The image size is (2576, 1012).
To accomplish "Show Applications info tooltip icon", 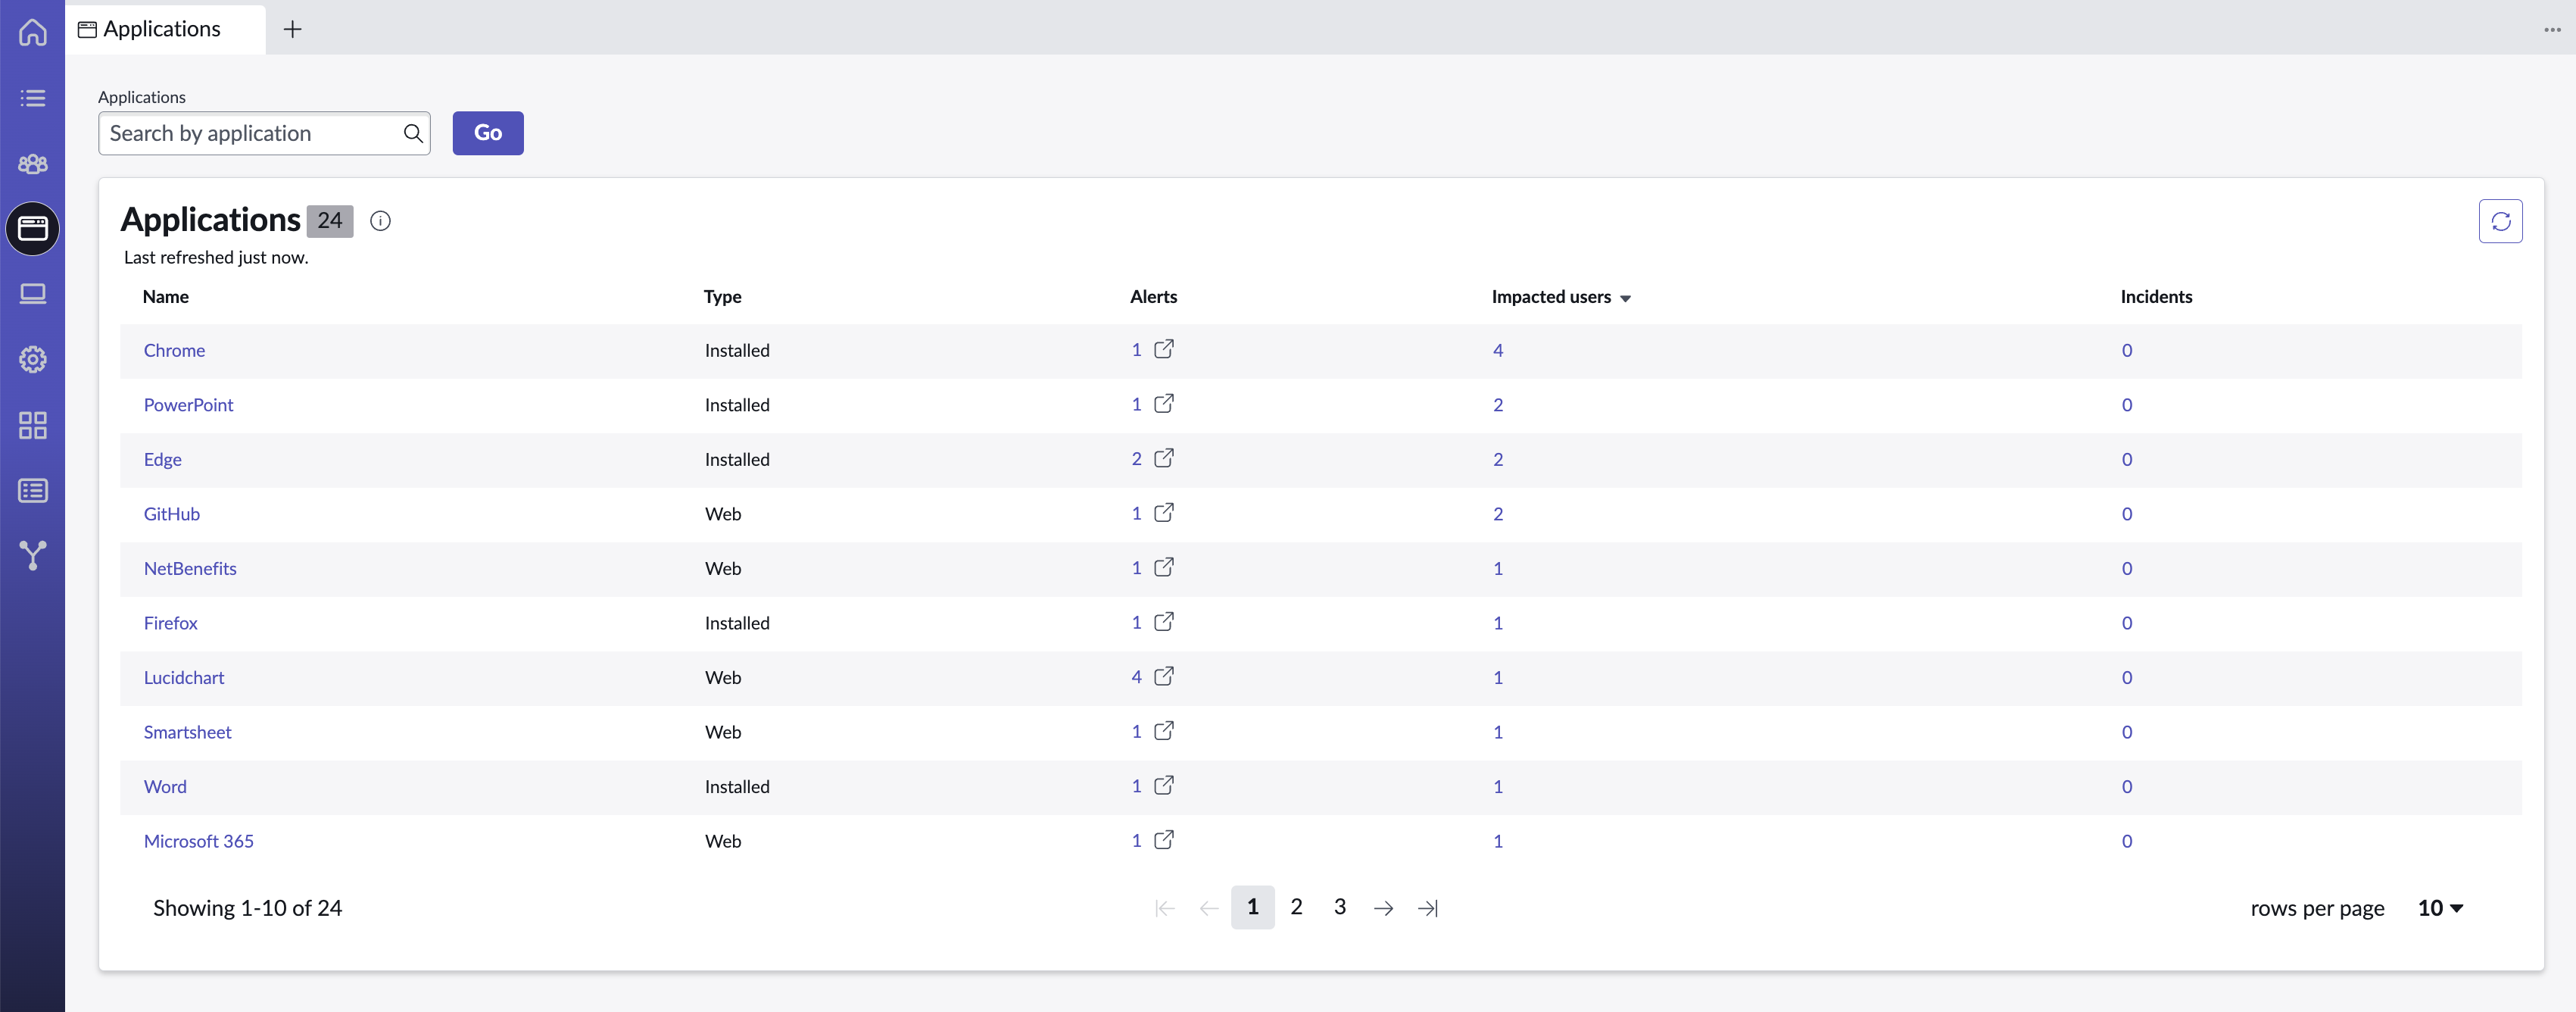I will (380, 221).
